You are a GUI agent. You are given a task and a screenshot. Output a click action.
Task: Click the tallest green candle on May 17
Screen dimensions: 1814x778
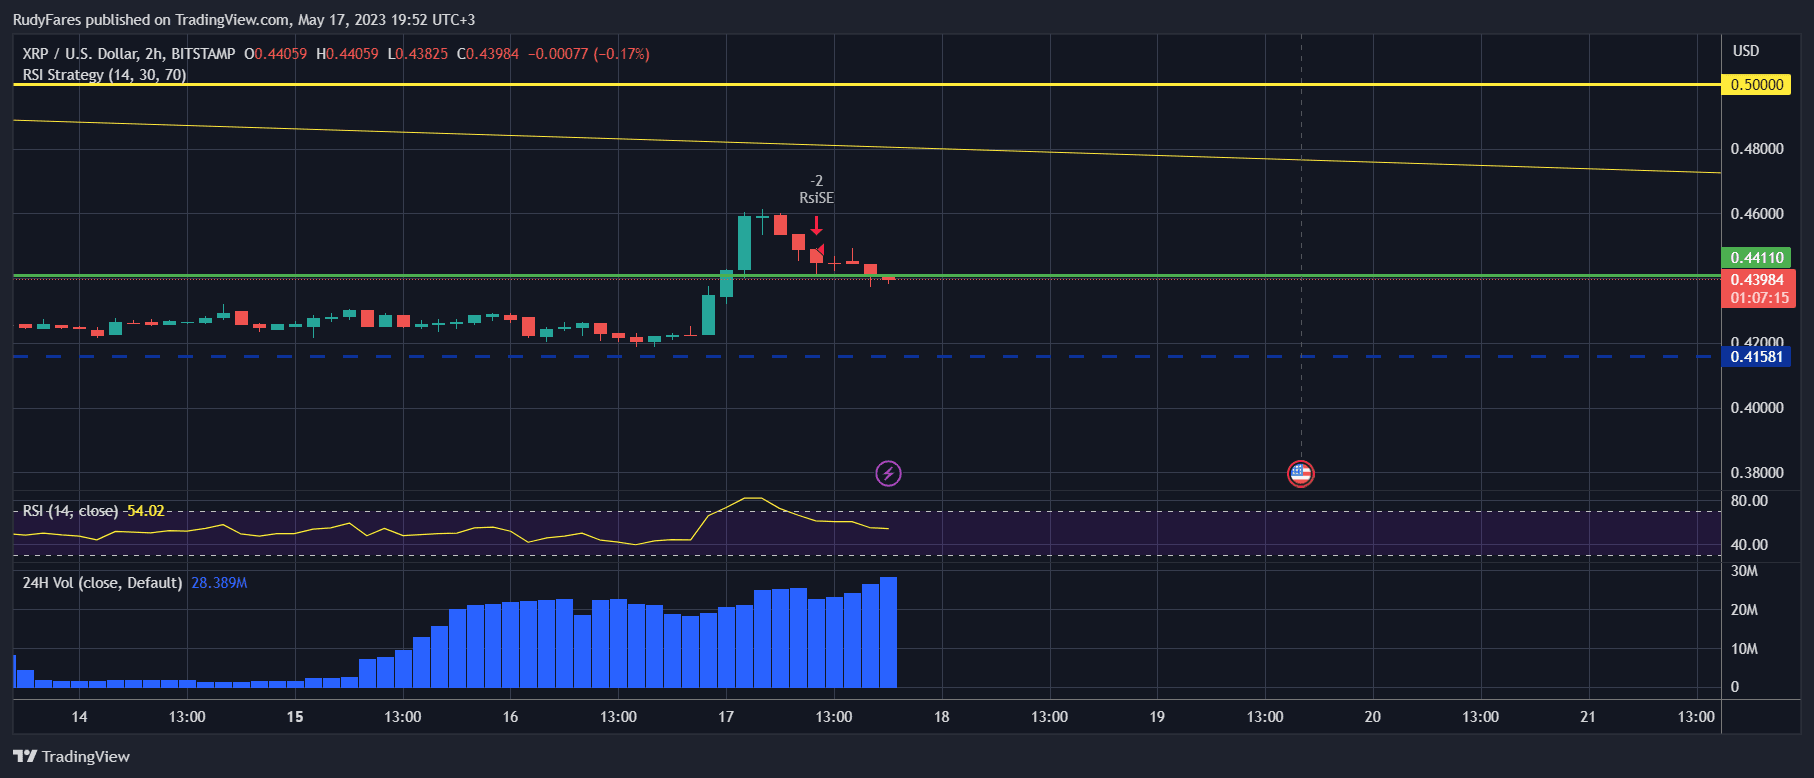coord(744,243)
